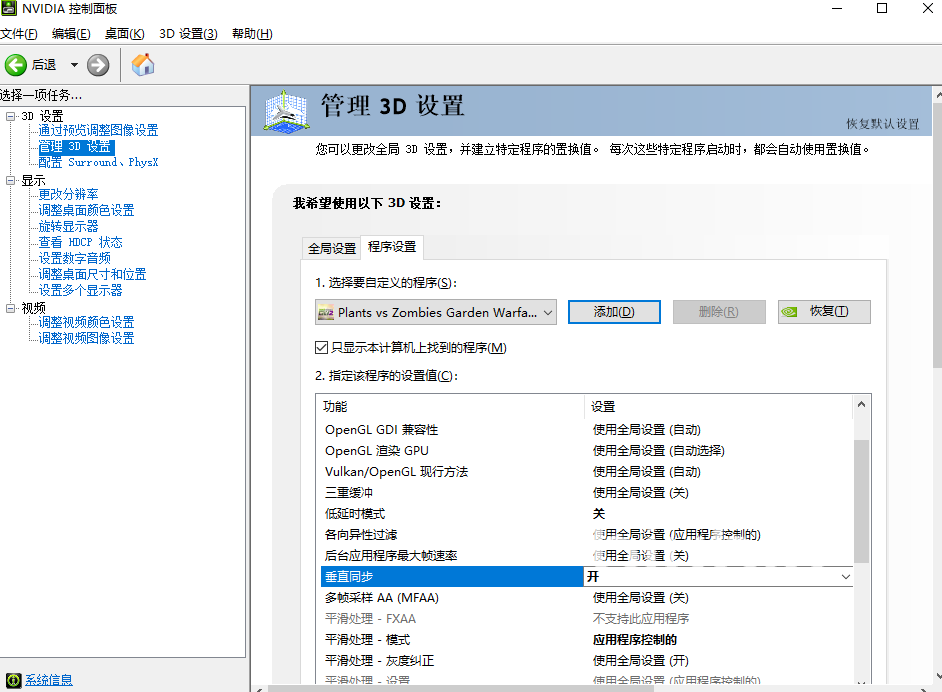Click the 3D settings header image icon

tap(286, 110)
